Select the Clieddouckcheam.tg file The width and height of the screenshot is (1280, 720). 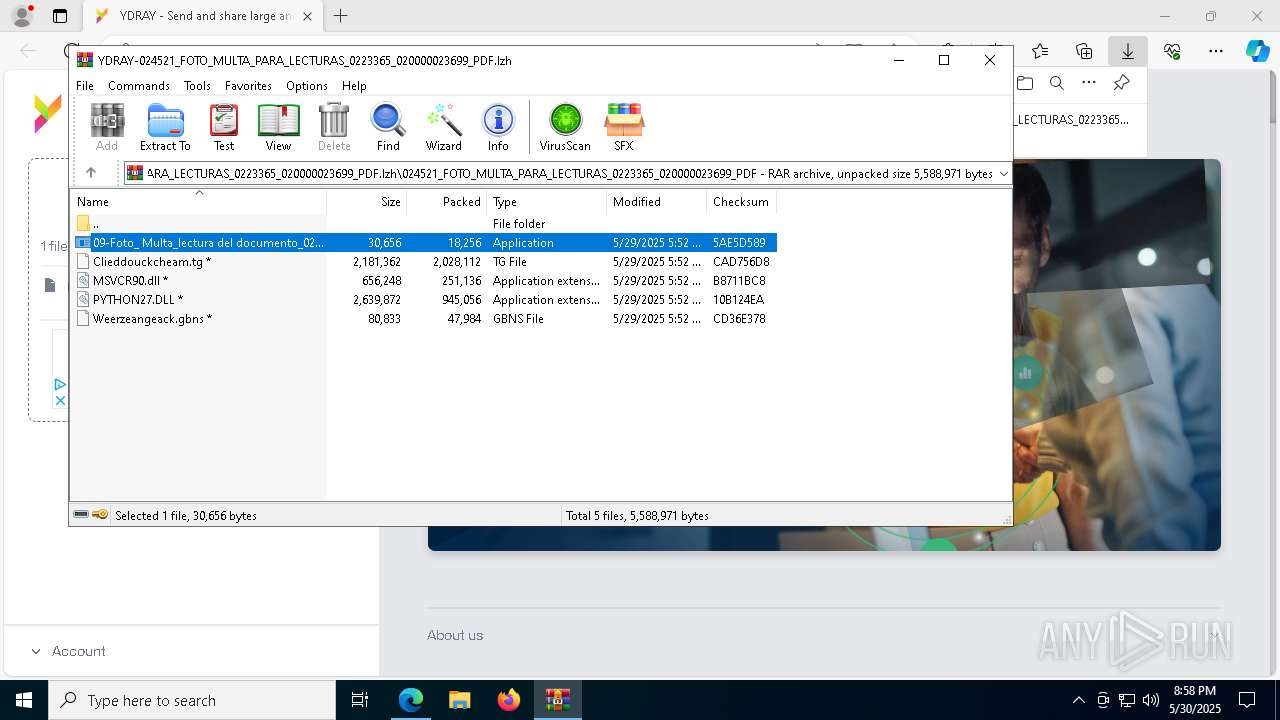(x=424, y=261)
